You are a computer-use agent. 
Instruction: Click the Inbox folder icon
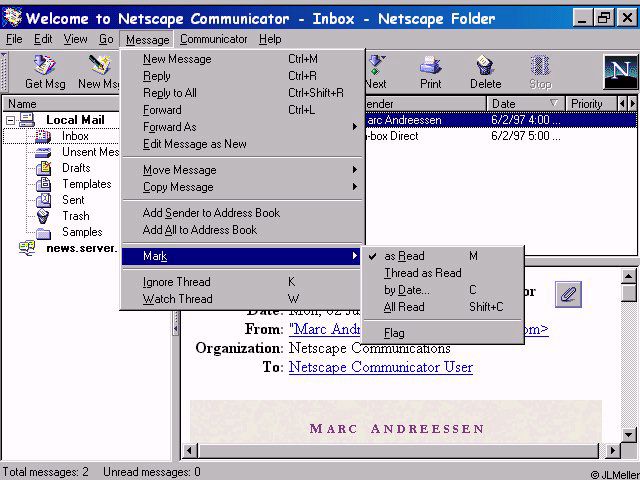(43, 136)
